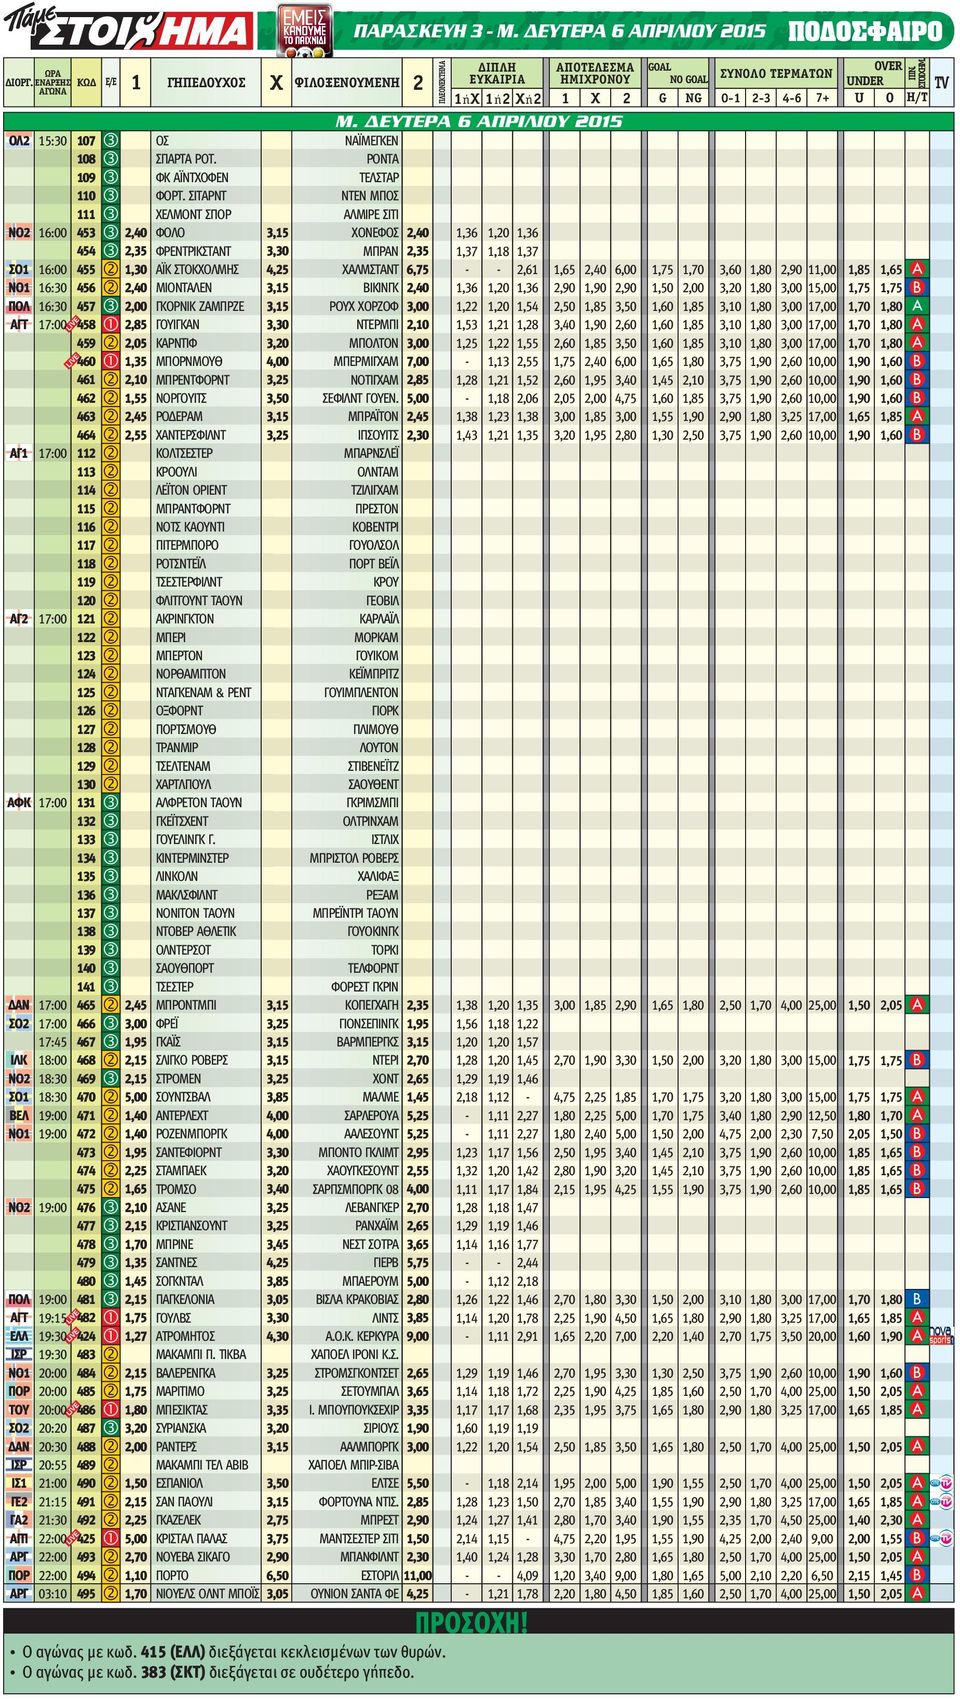The image size is (960, 1699).
Task: Click the ΑΠΟΤΕΛΕΣΜΑ ΗΜΙΧΡΟΝΟΥ column header
Action: coord(595,73)
